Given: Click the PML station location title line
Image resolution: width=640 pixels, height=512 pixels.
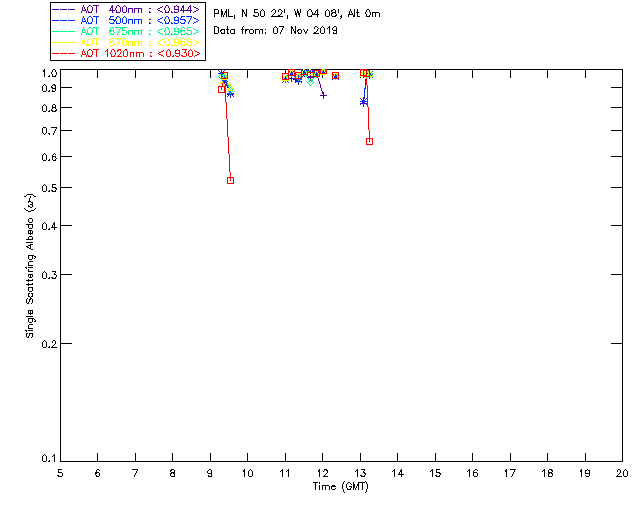Looking at the screenshot, I should tap(297, 13).
